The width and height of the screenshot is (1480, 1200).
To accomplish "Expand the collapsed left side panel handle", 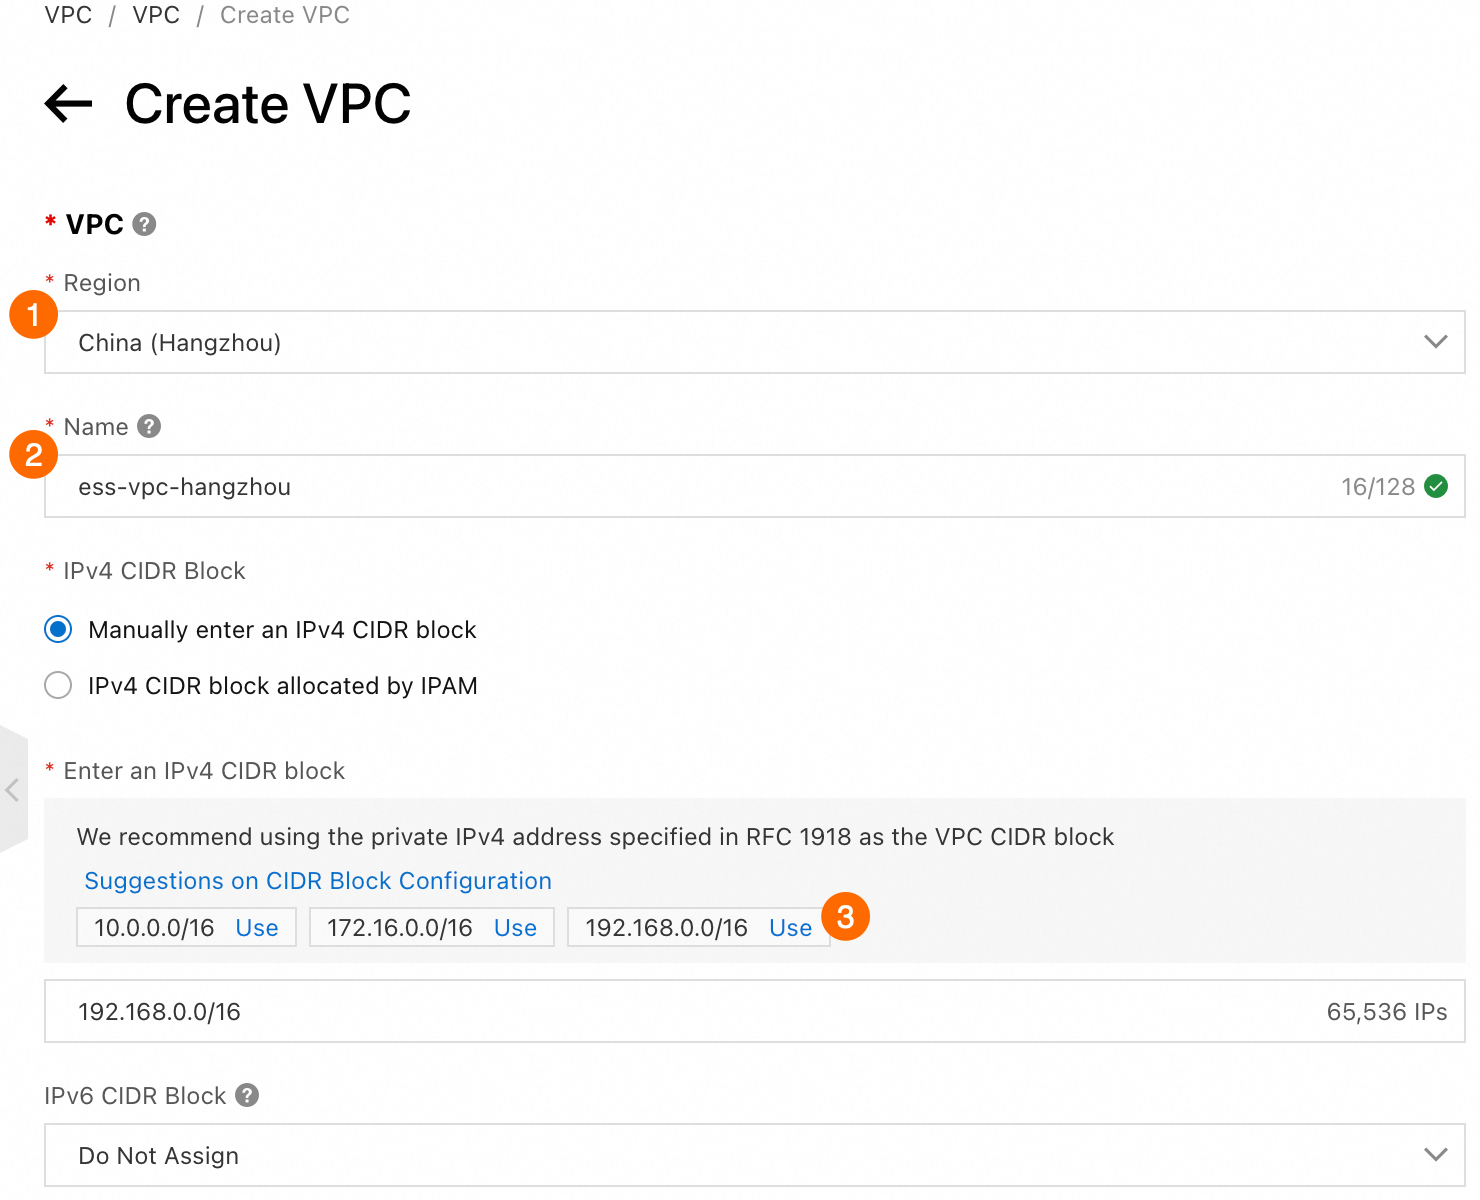I will (13, 790).
